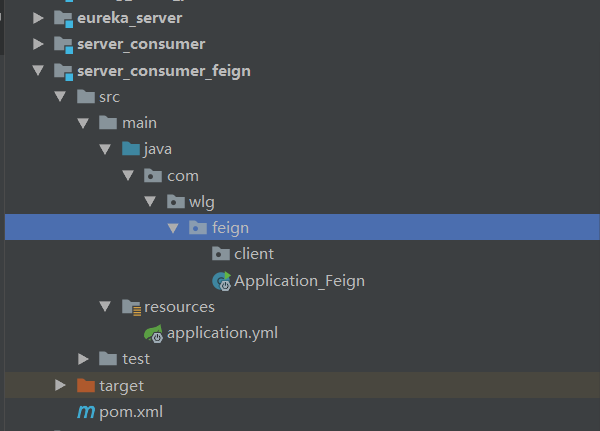Click the src folder icon

pos(86,96)
